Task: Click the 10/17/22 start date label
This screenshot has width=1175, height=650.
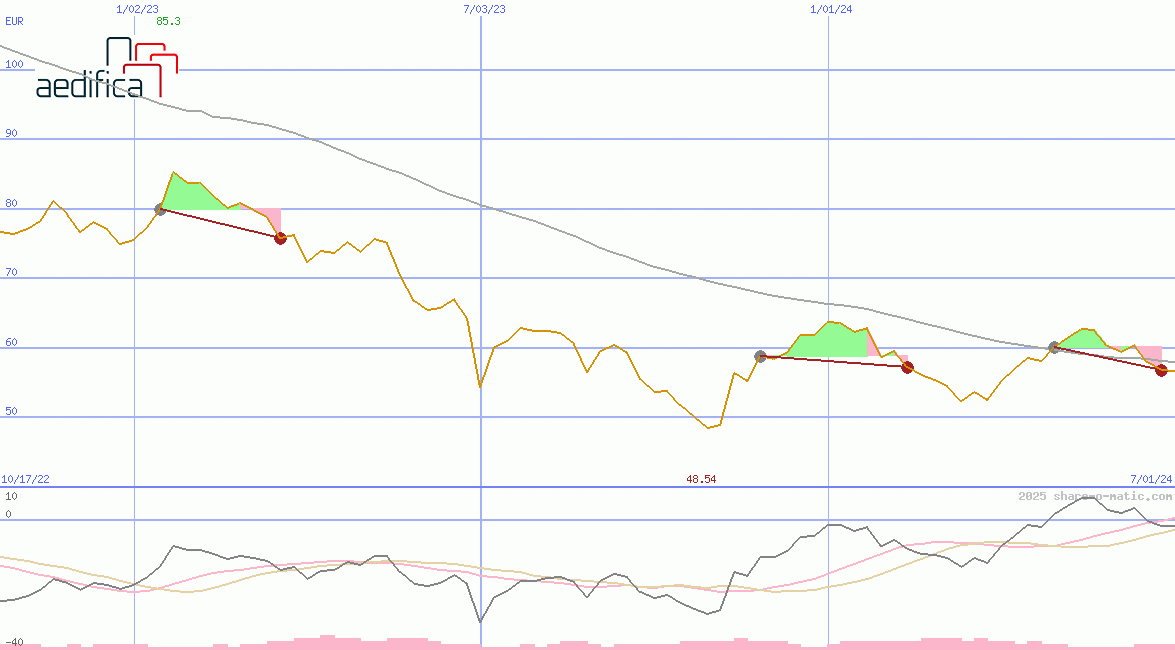Action: (25, 479)
